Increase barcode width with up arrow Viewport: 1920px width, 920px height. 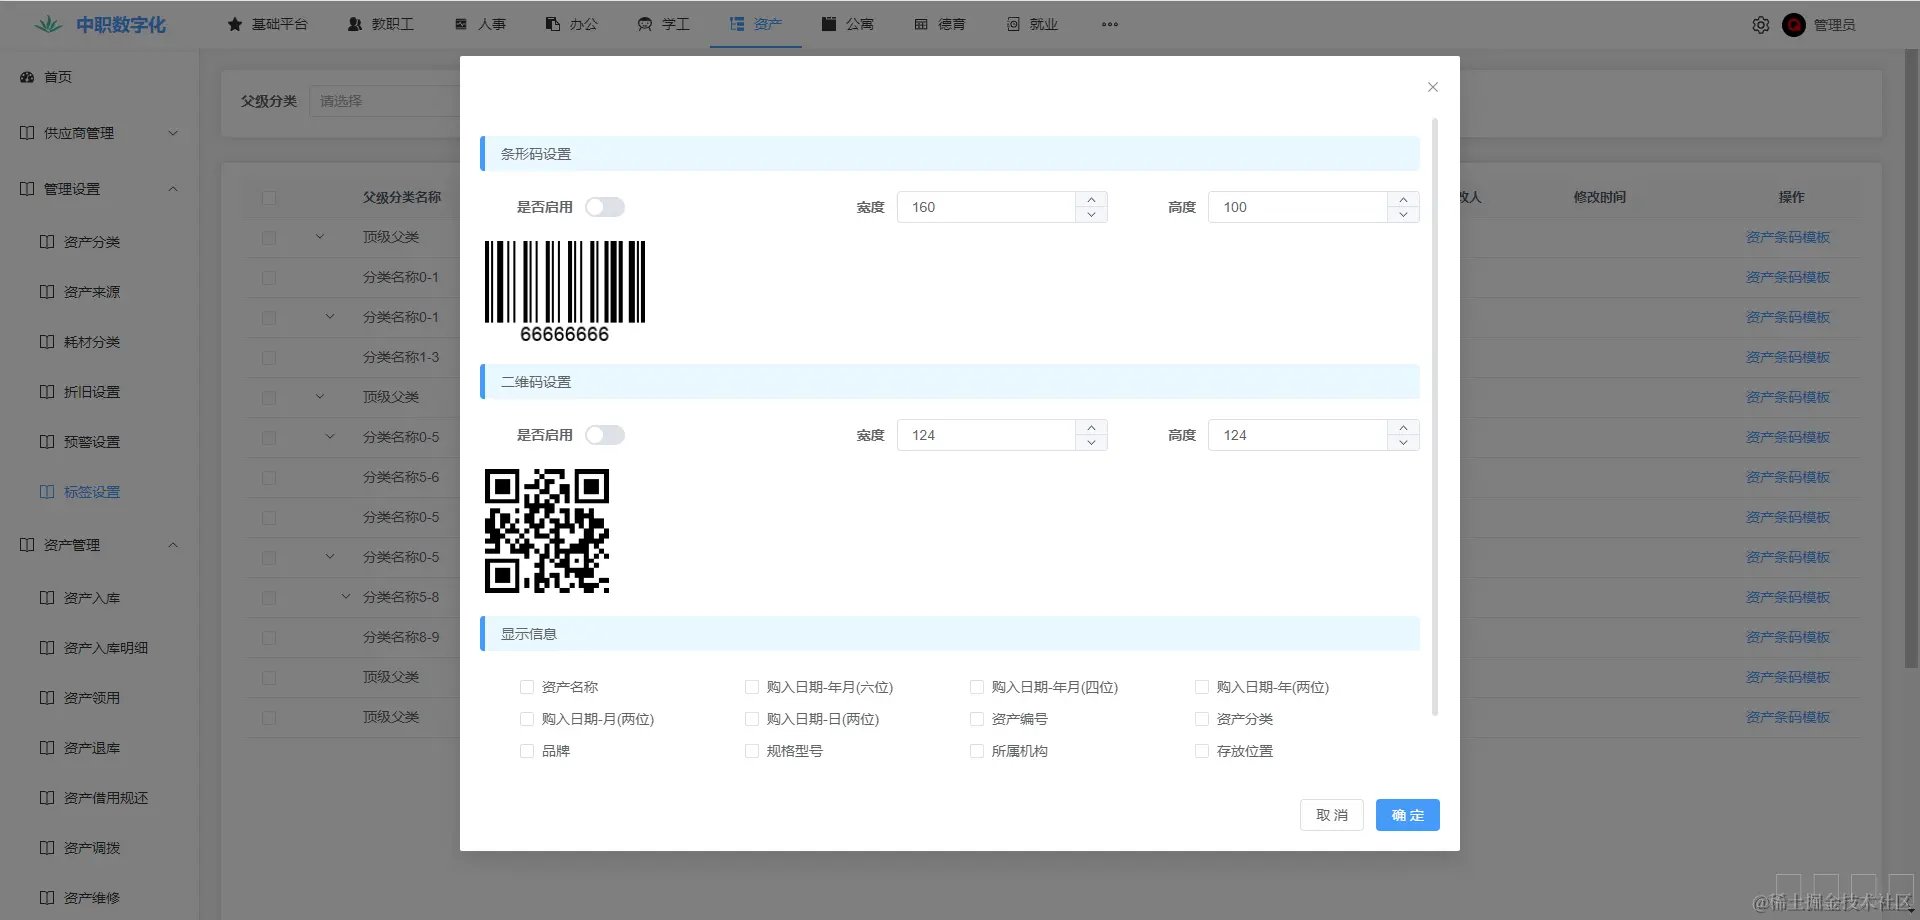coord(1091,199)
